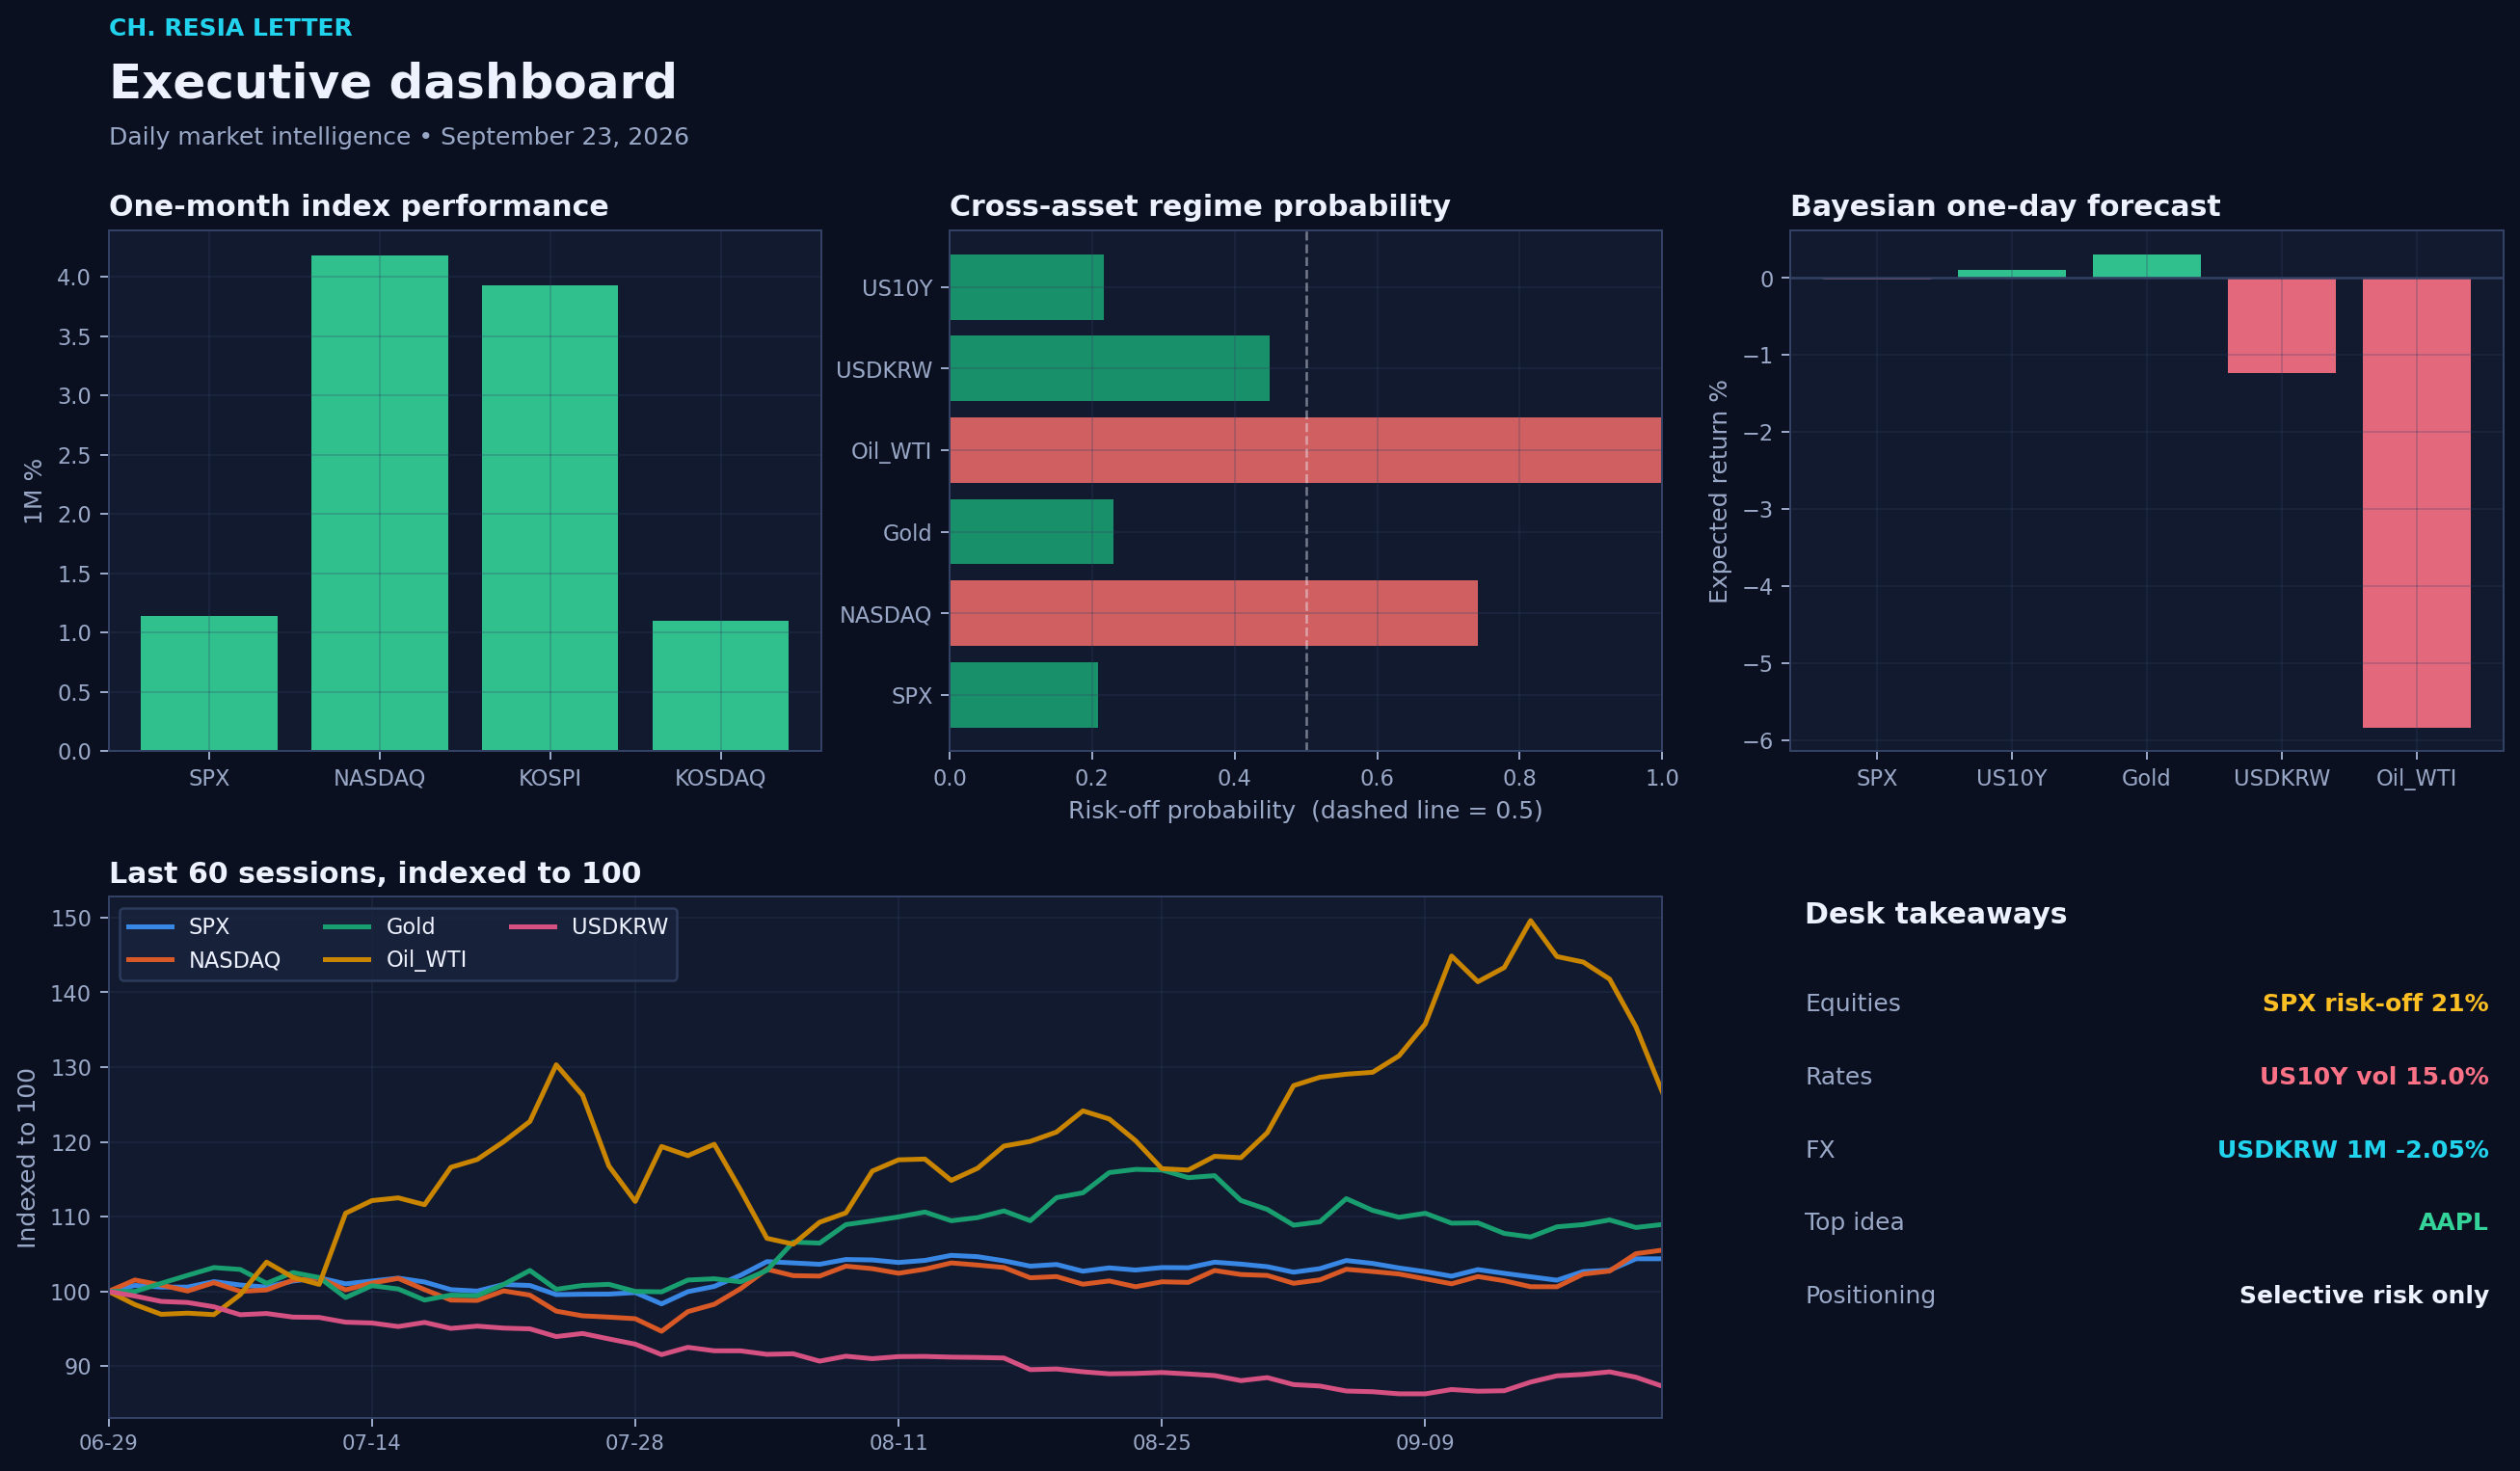The width and height of the screenshot is (2520, 1471).
Task: Click 'One-month index performance' chart title
Action: coord(358,207)
